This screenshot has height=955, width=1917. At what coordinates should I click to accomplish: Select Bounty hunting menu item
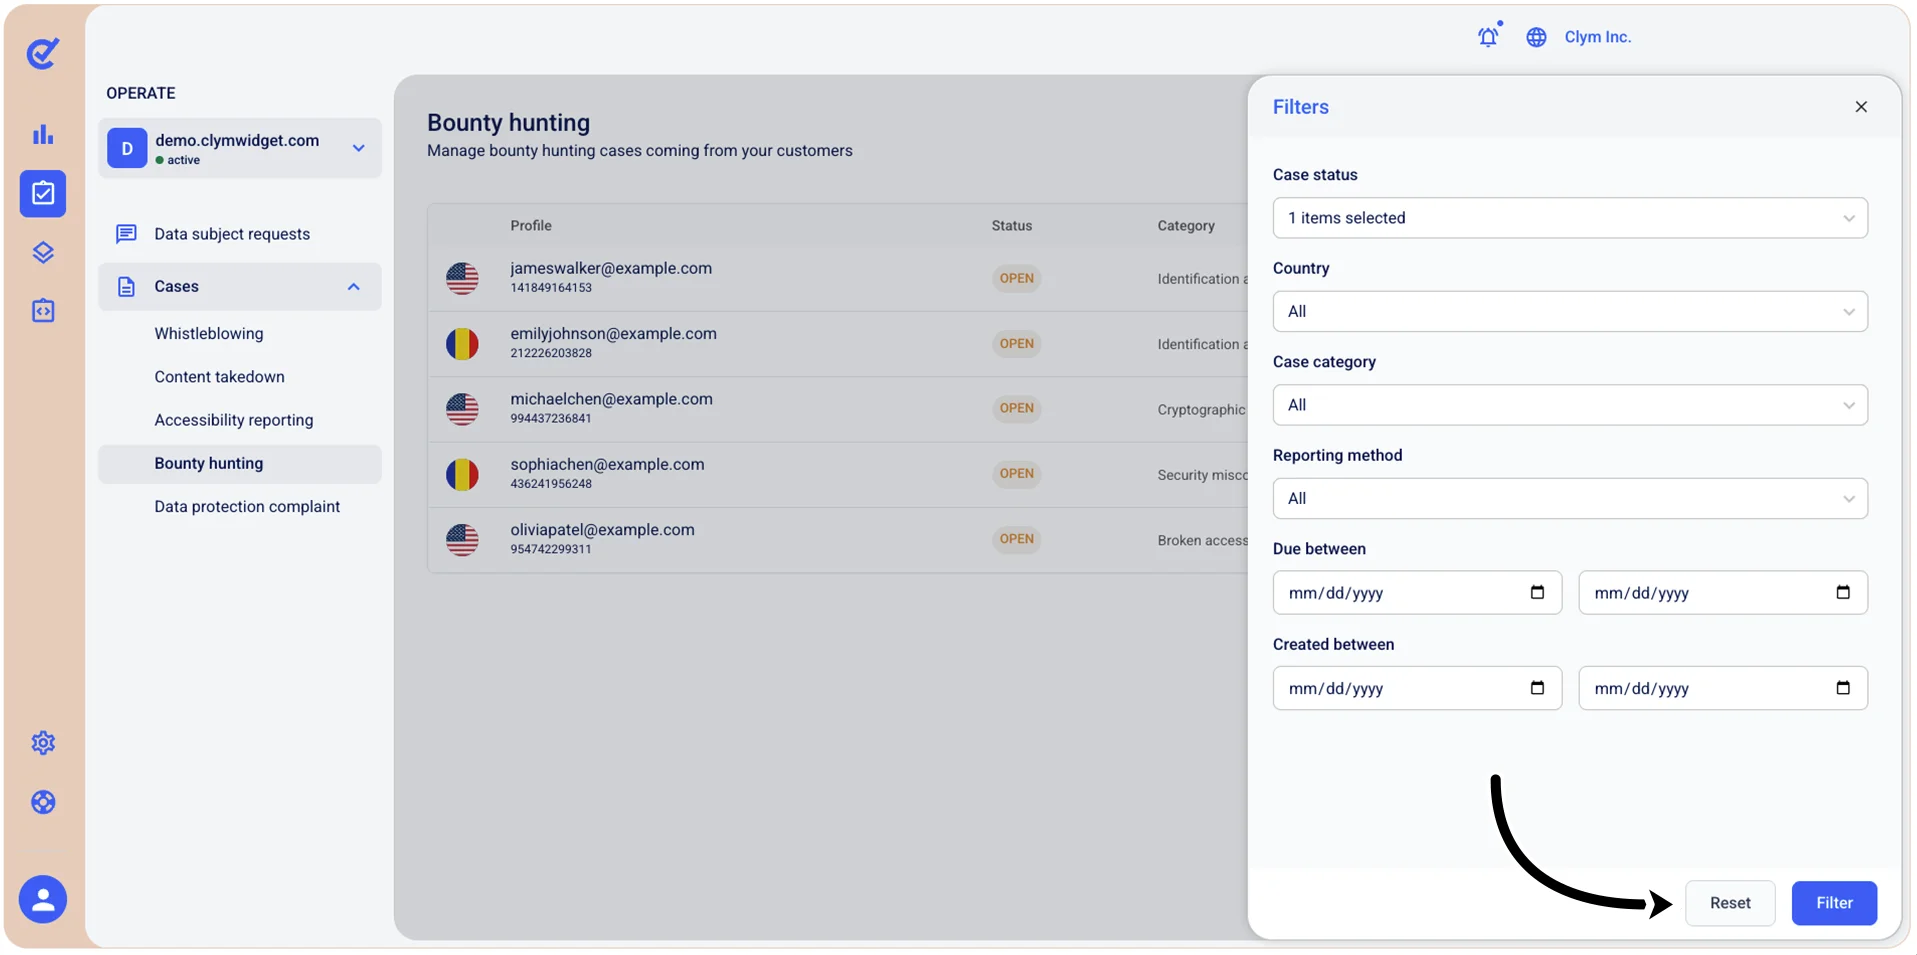(240, 464)
